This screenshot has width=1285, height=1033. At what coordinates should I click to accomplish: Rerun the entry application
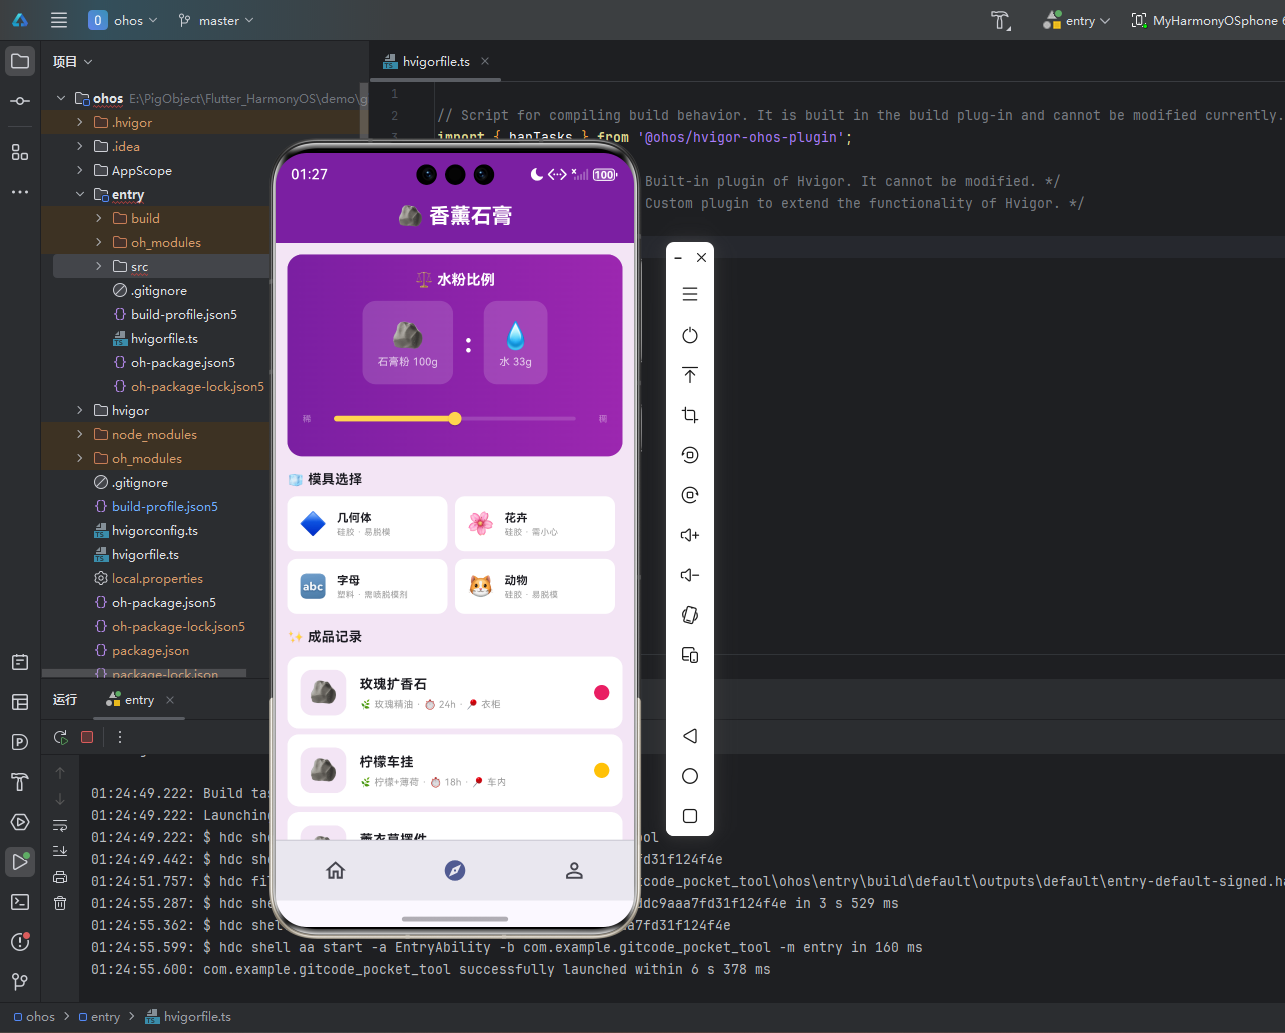61,737
